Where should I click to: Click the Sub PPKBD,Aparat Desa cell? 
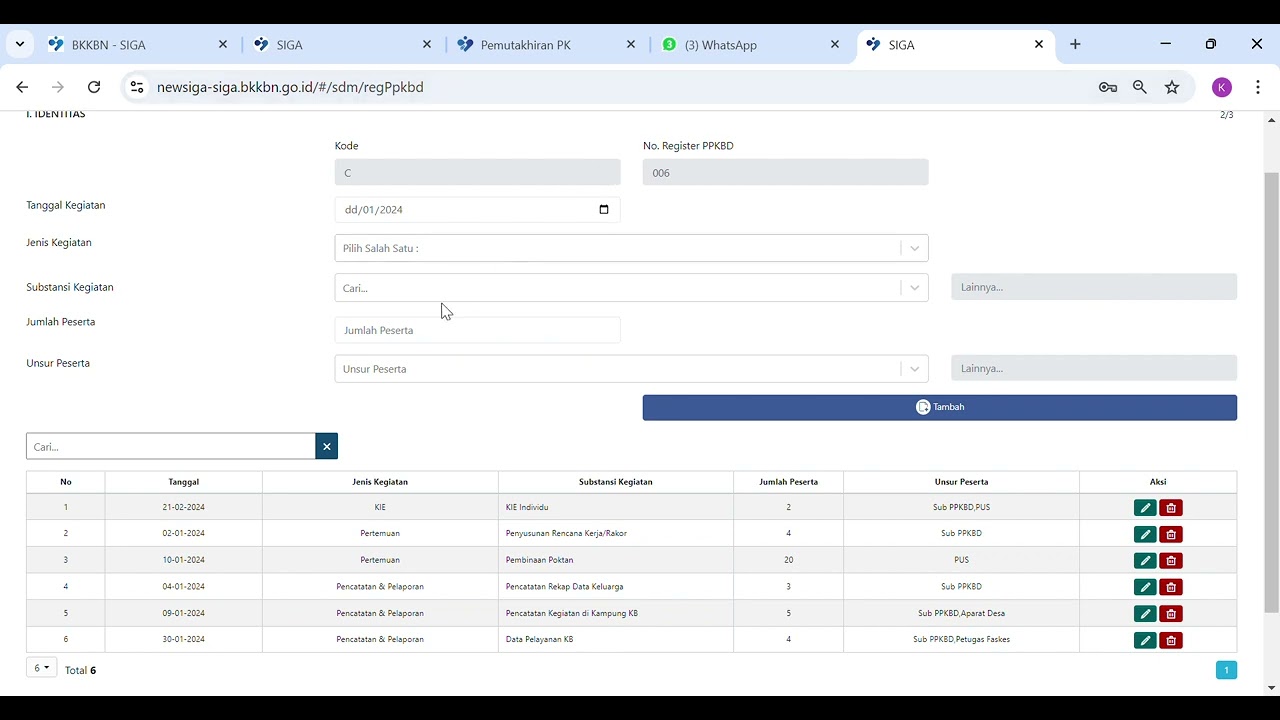961,613
